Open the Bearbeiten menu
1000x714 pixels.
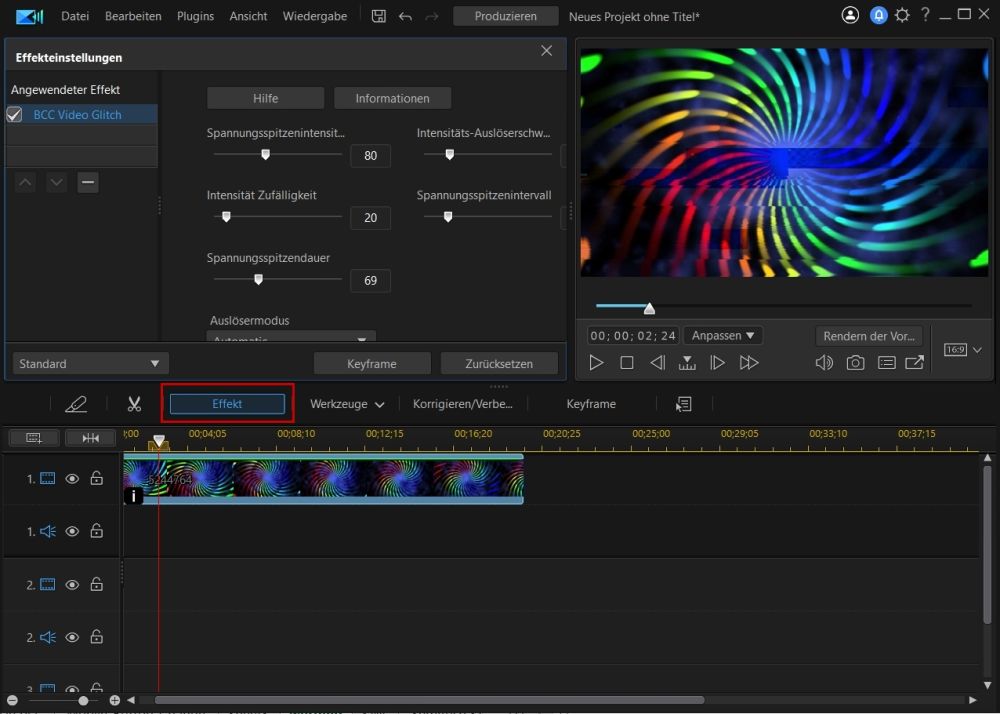[x=133, y=16]
